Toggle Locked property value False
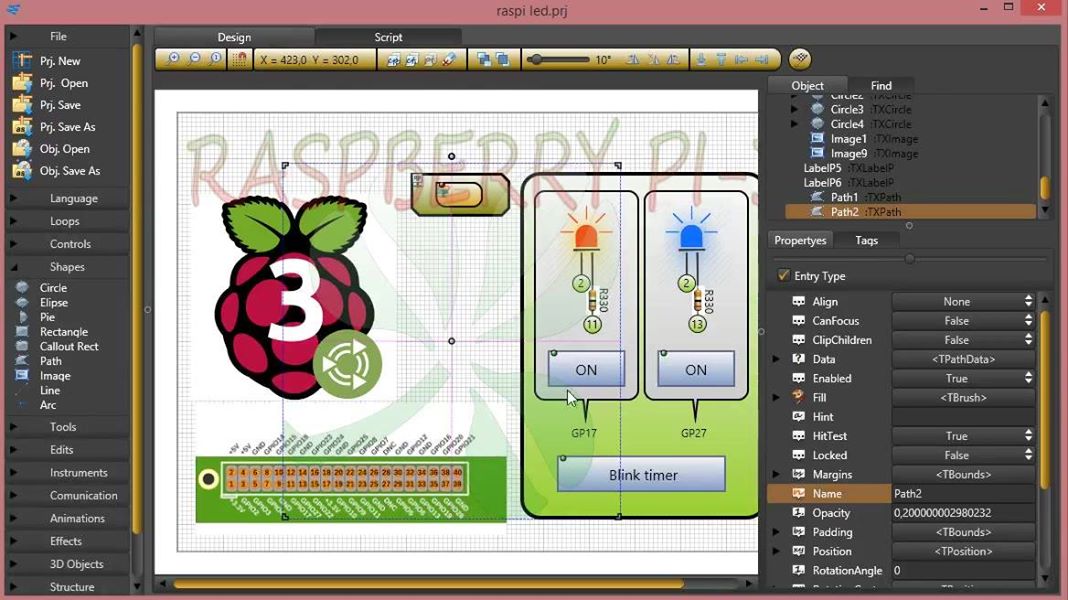Viewport: 1068px width, 600px height. tap(963, 454)
